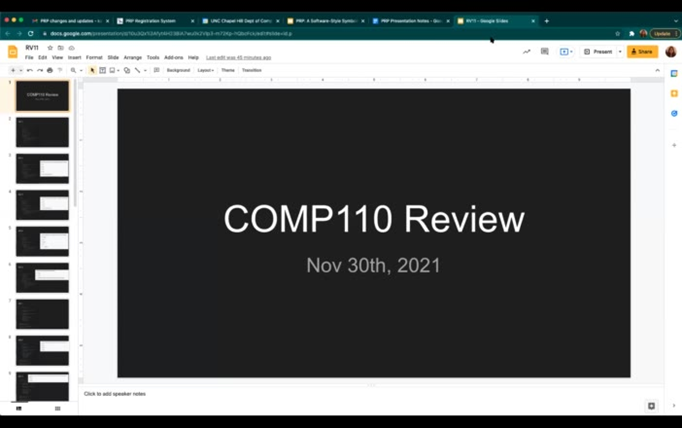Open the View menu
Viewport: 682px width, 428px height.
(x=57, y=57)
